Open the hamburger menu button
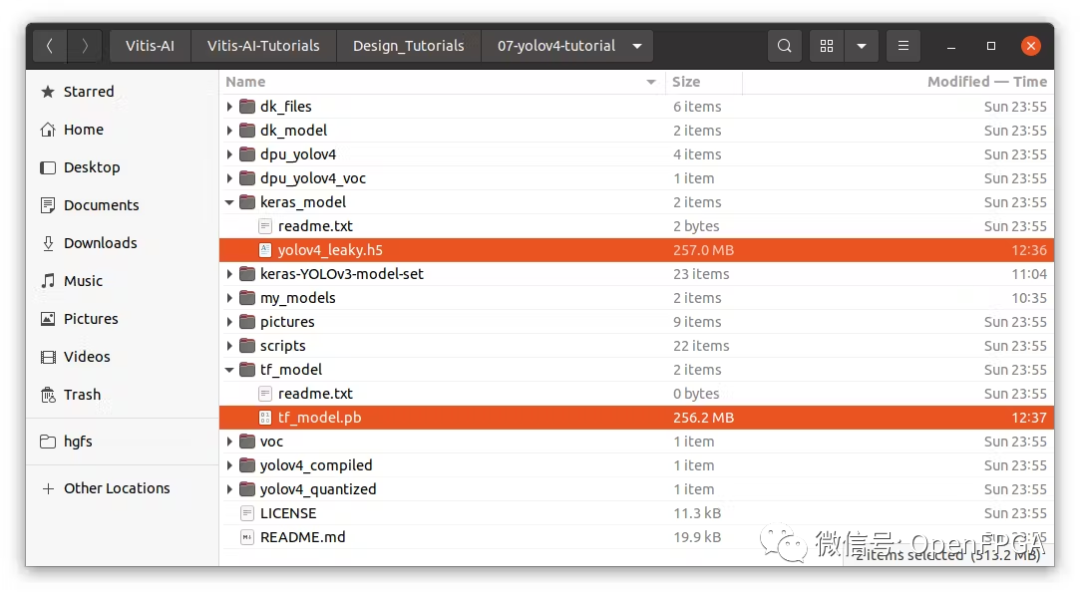 (903, 46)
